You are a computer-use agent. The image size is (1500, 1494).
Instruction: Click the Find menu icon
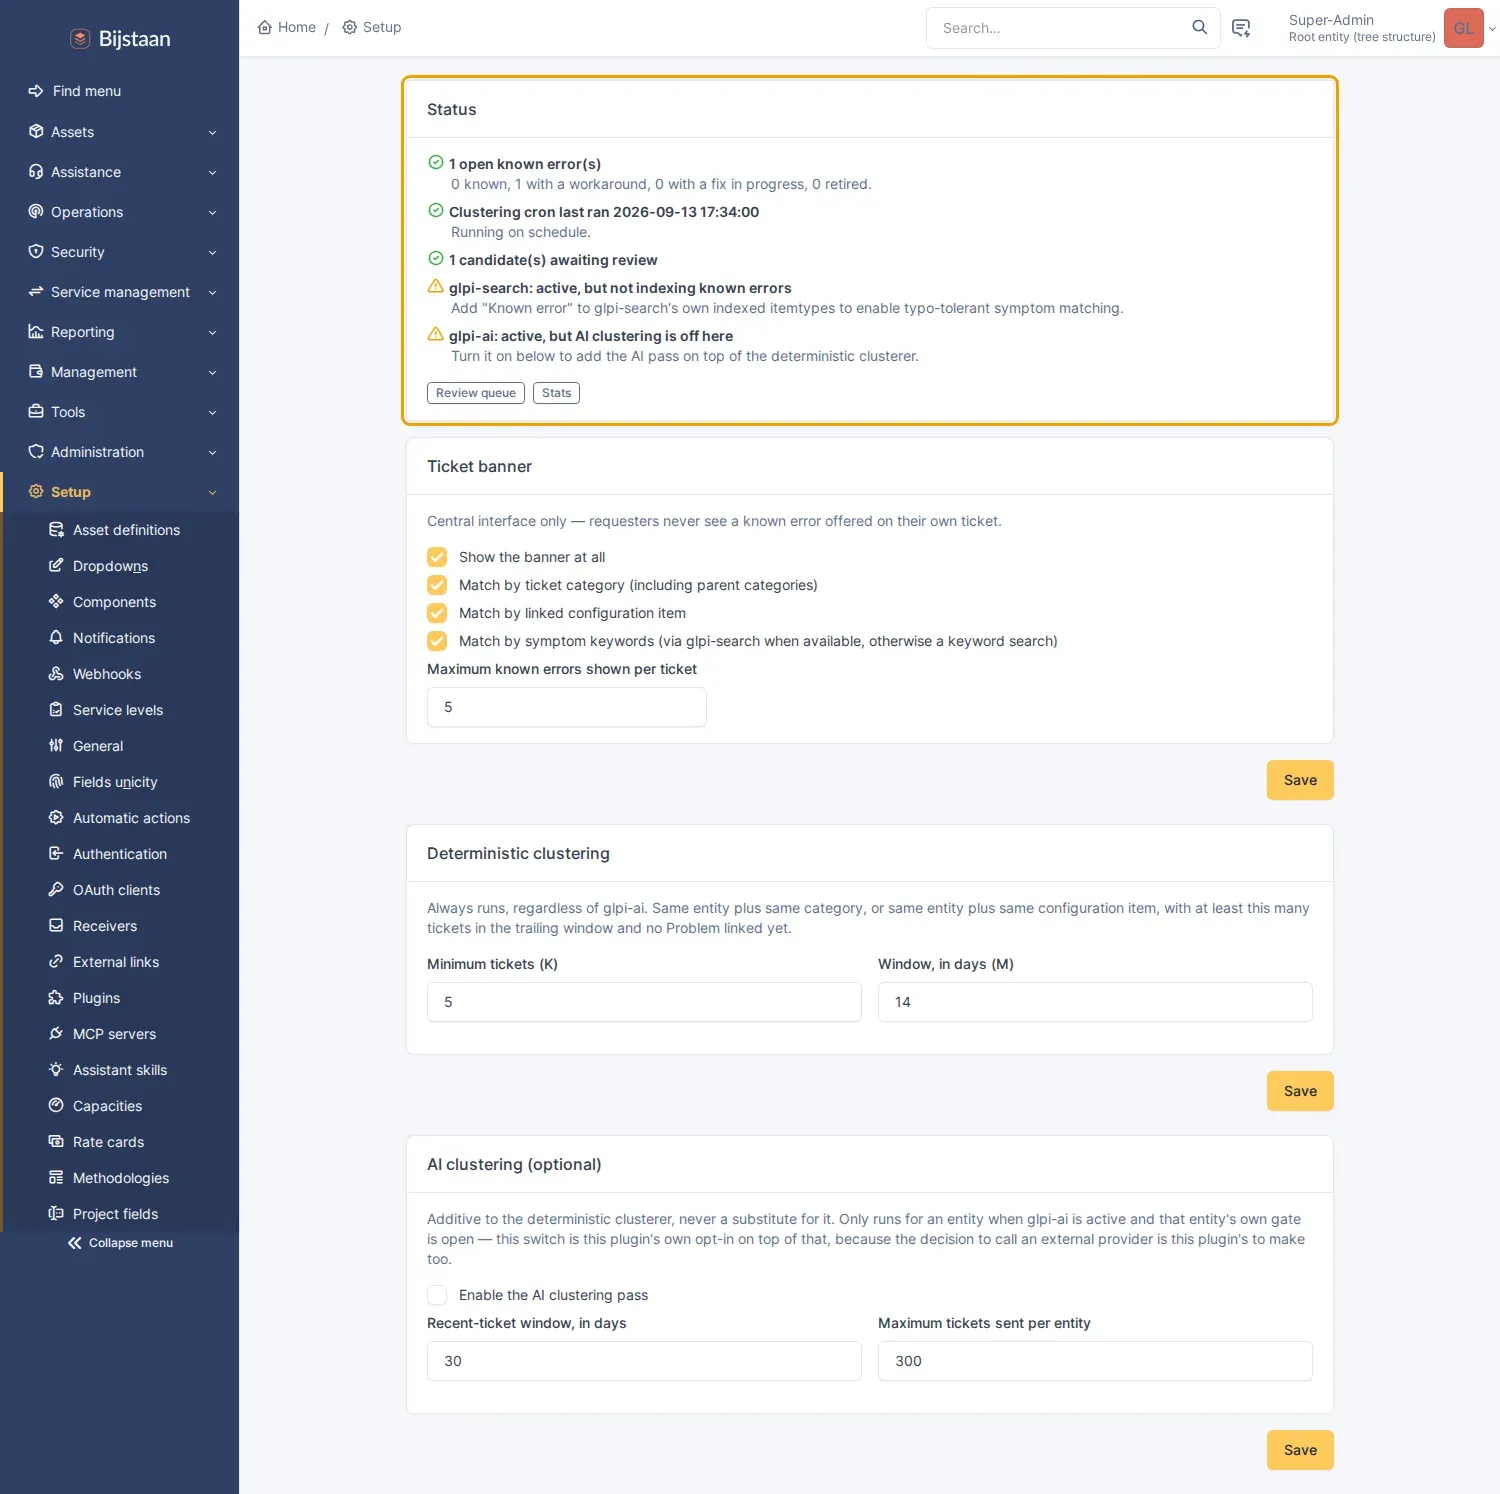click(36, 91)
